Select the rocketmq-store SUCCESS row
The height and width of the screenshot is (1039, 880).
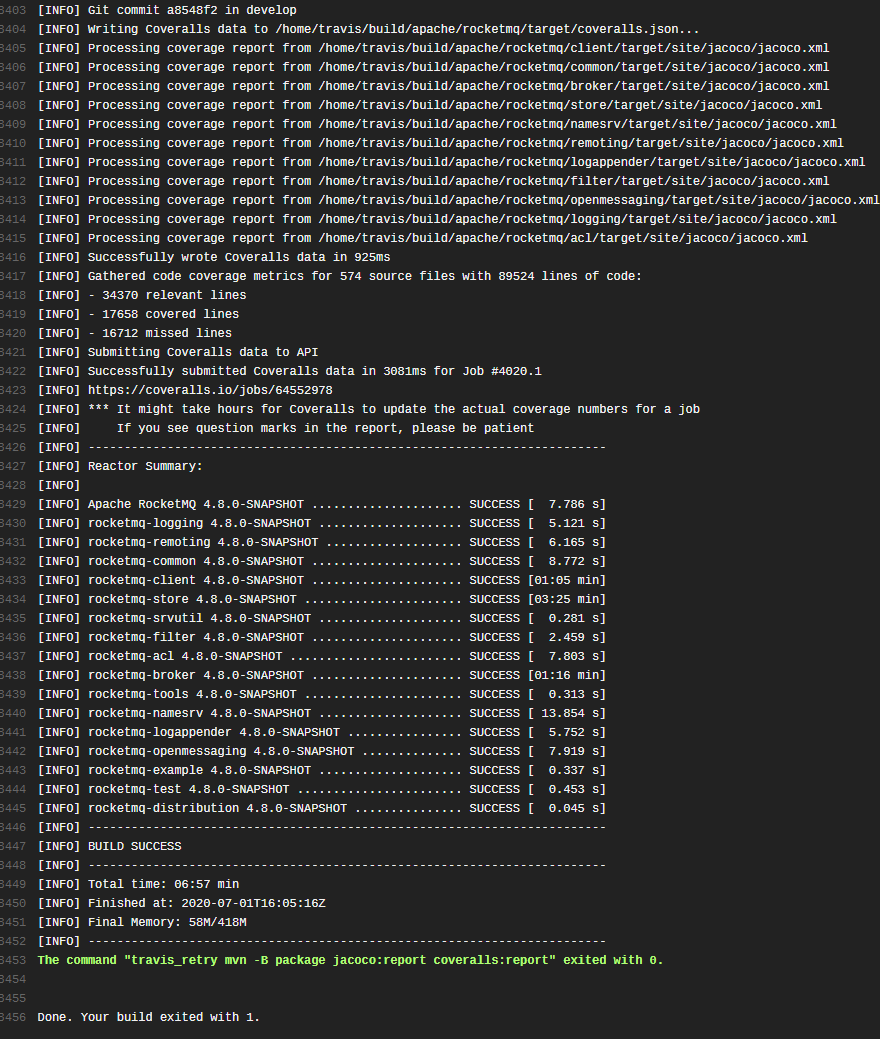click(321, 599)
